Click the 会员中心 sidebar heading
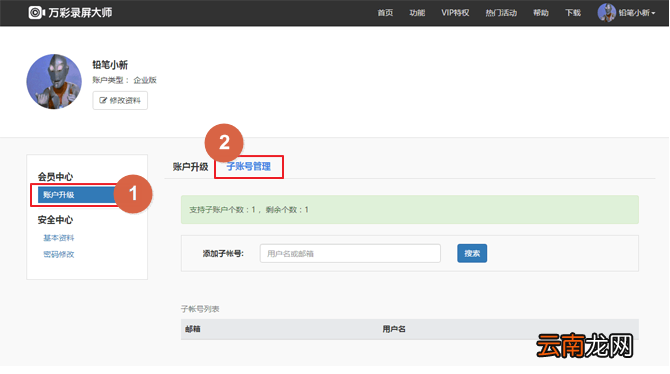Image resolution: width=670 pixels, height=374 pixels. [55, 177]
